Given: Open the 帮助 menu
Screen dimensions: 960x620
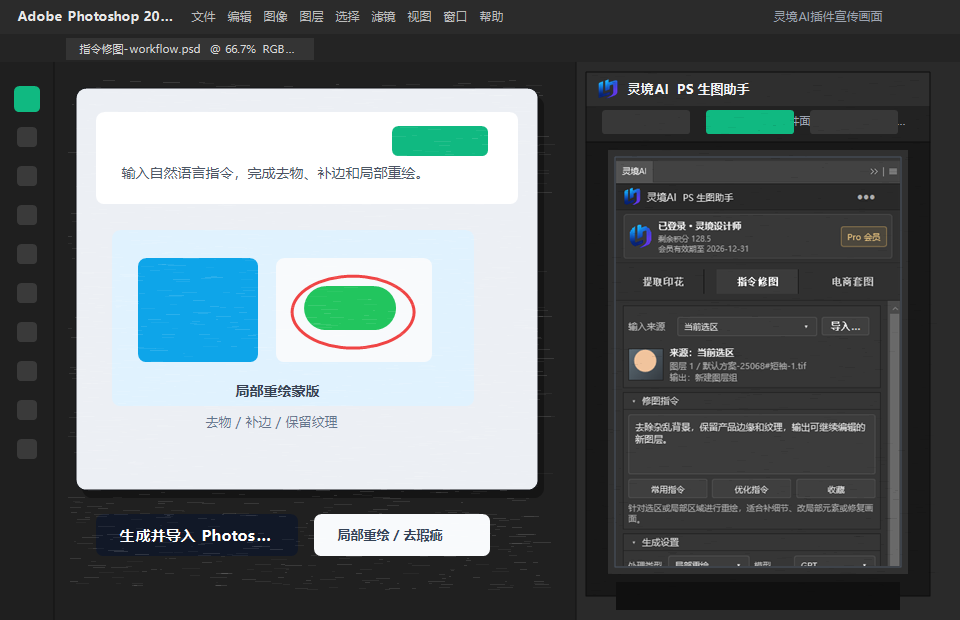Looking at the screenshot, I should tap(492, 17).
